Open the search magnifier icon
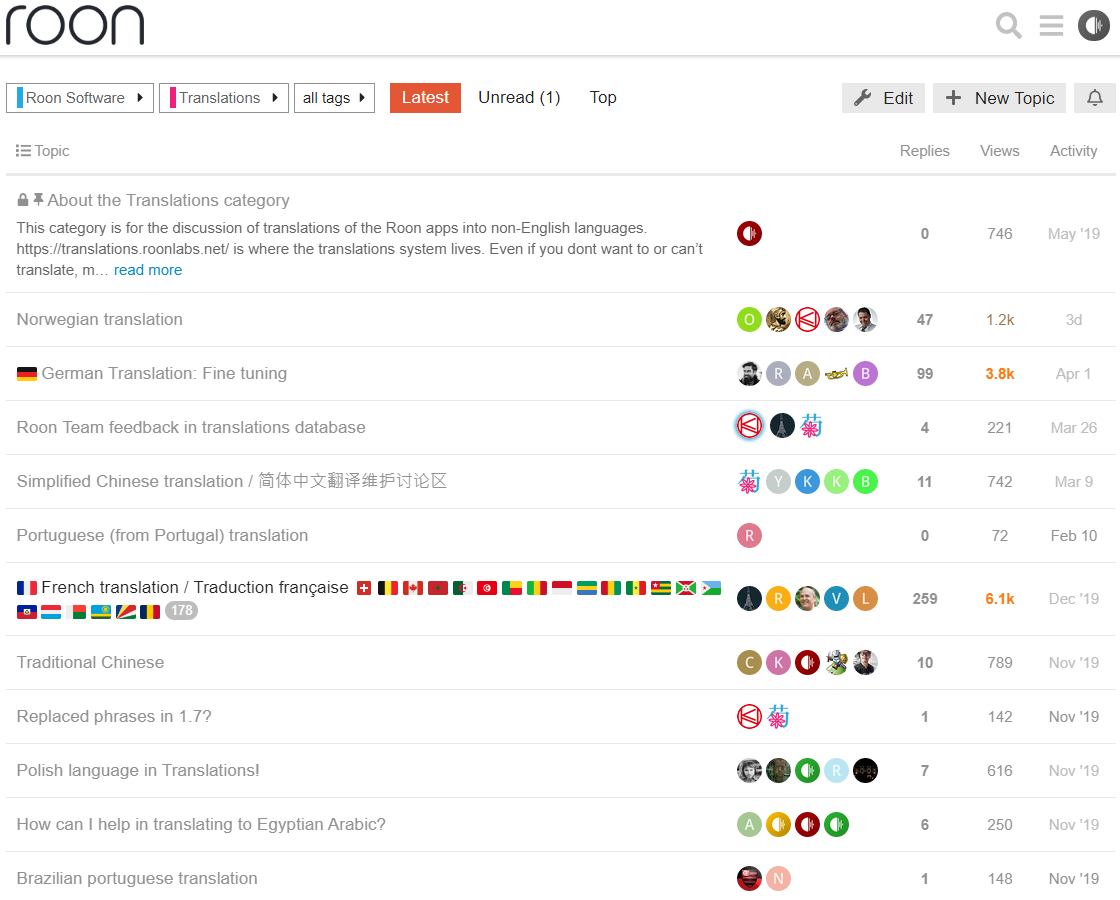Viewport: 1120px width, 900px height. pyautogui.click(x=1009, y=26)
